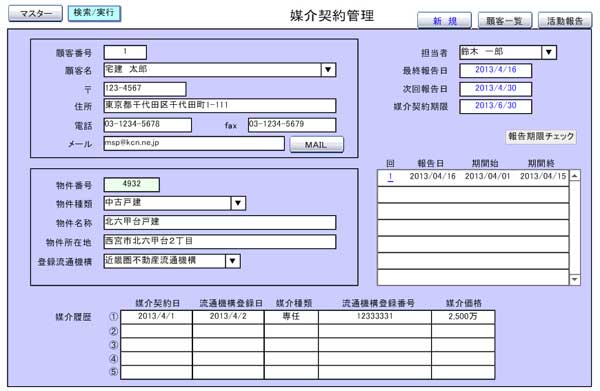
Task: Click the 物件種類 field 中古戸建
Action: [168, 203]
